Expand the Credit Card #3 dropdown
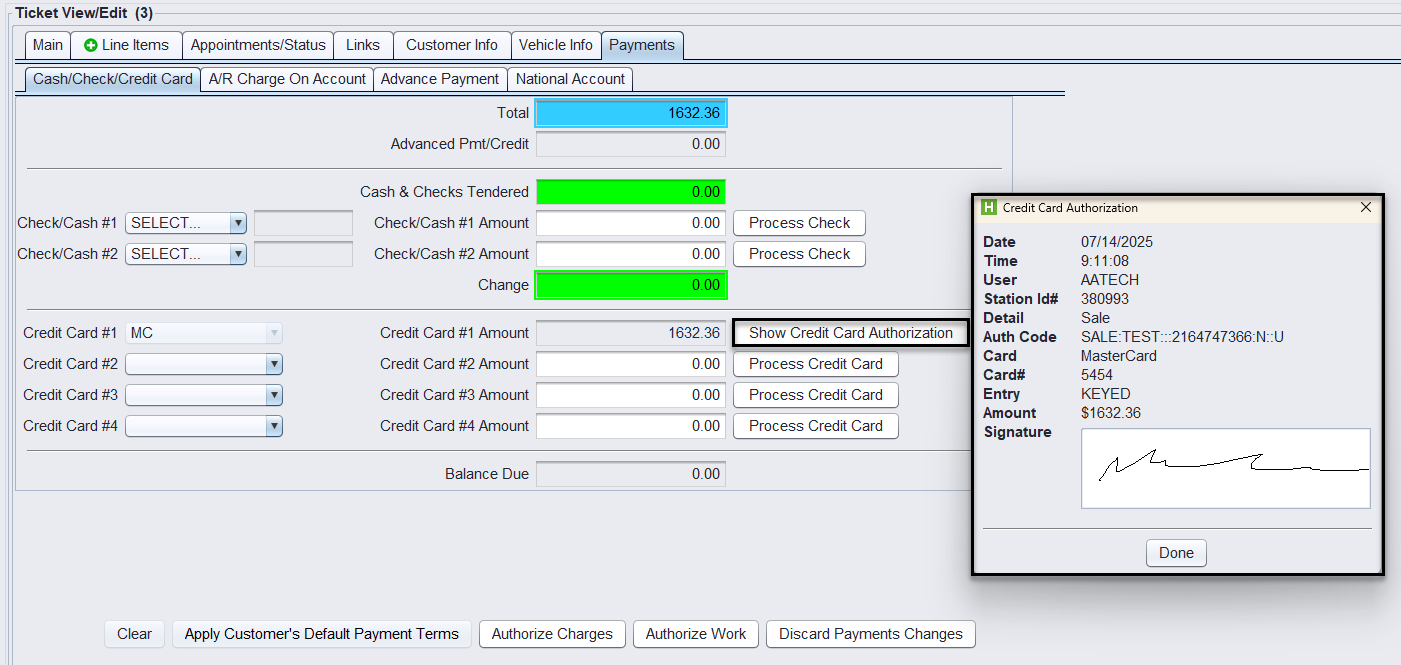Image resolution: width=1401 pixels, height=665 pixels. [x=274, y=395]
